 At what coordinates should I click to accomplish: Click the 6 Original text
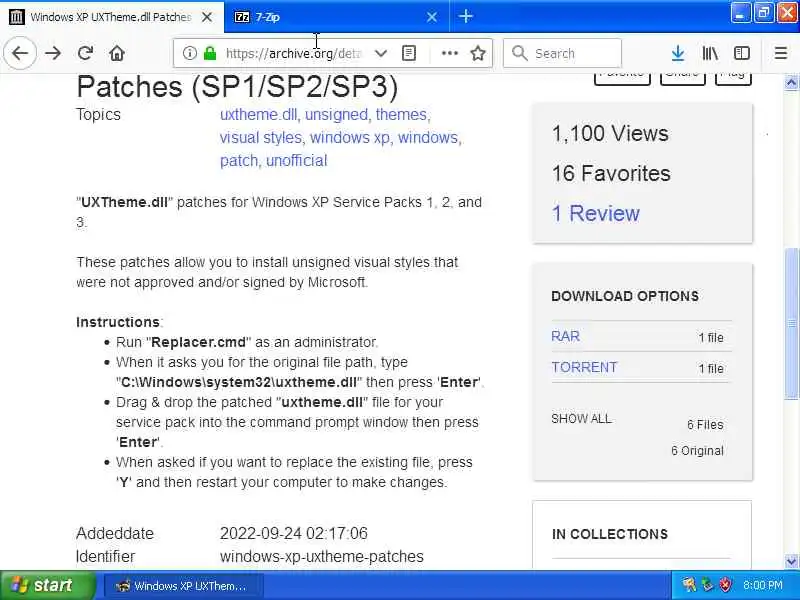pos(697,451)
